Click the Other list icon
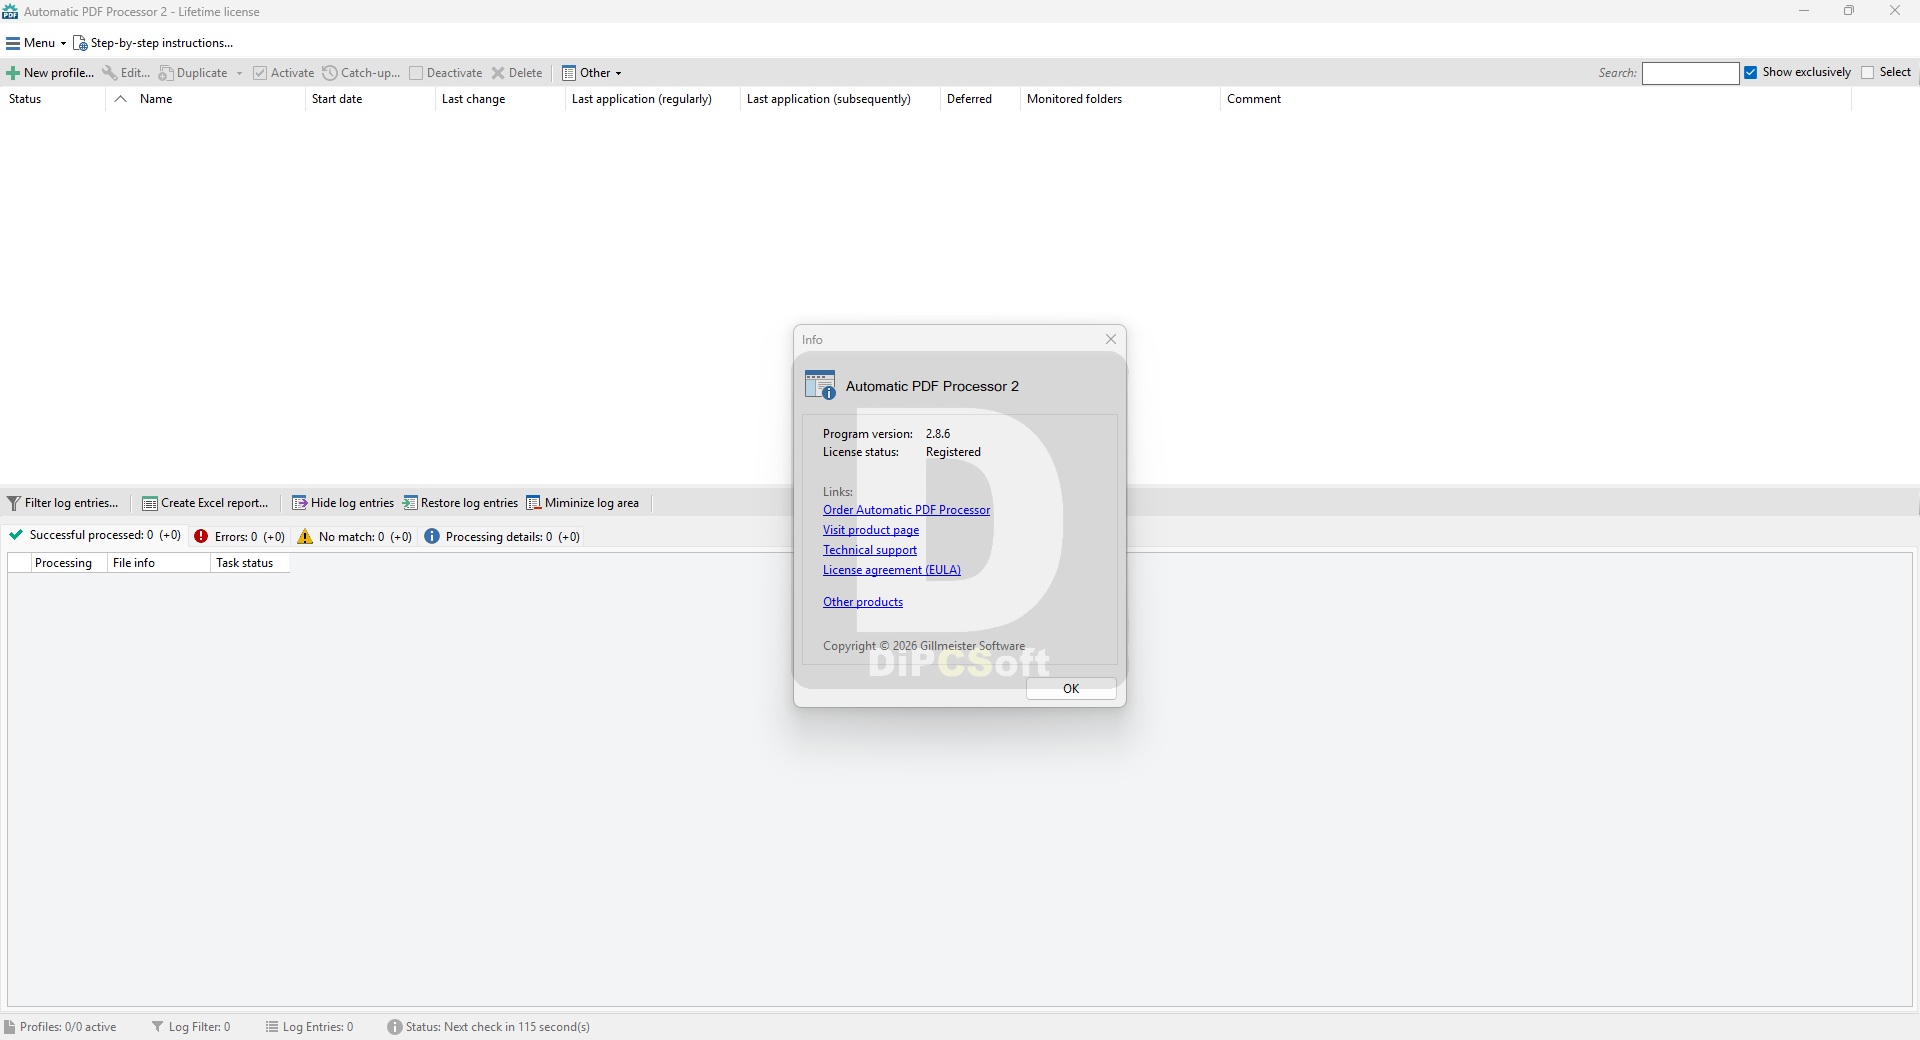The width and height of the screenshot is (1920, 1040). [x=569, y=73]
